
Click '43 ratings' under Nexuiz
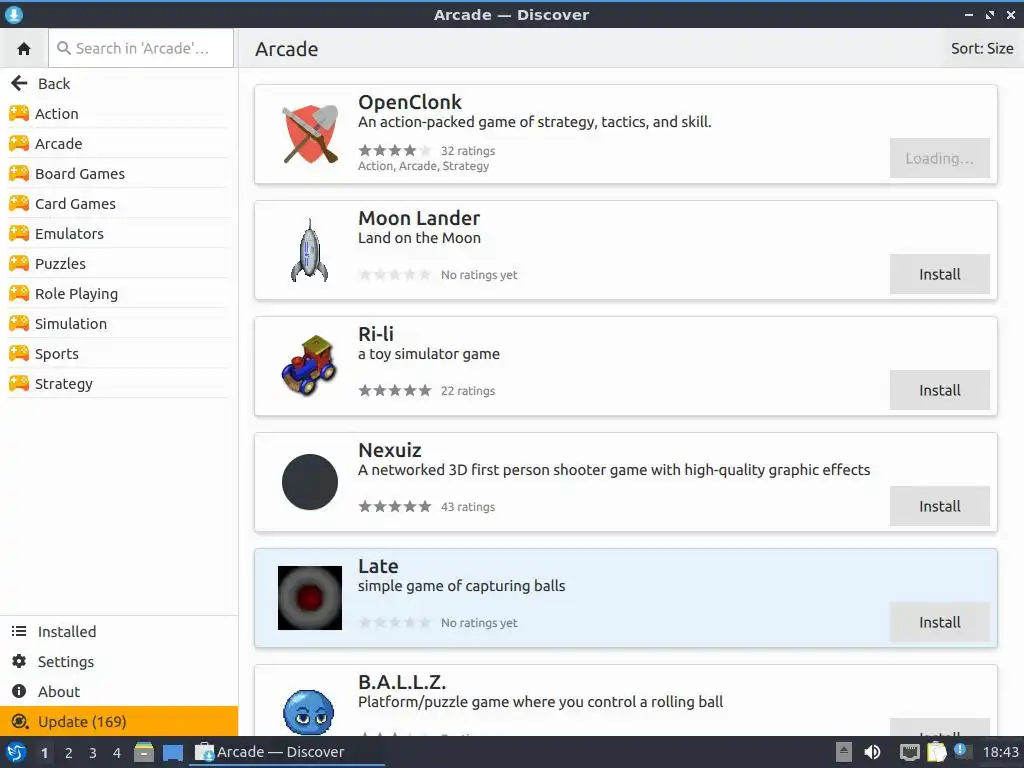[468, 507]
